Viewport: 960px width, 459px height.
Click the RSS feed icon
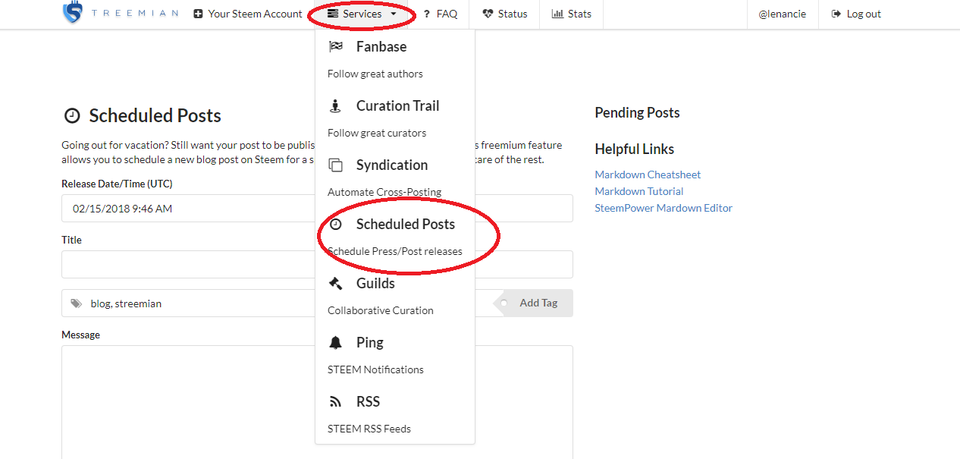[x=335, y=402]
